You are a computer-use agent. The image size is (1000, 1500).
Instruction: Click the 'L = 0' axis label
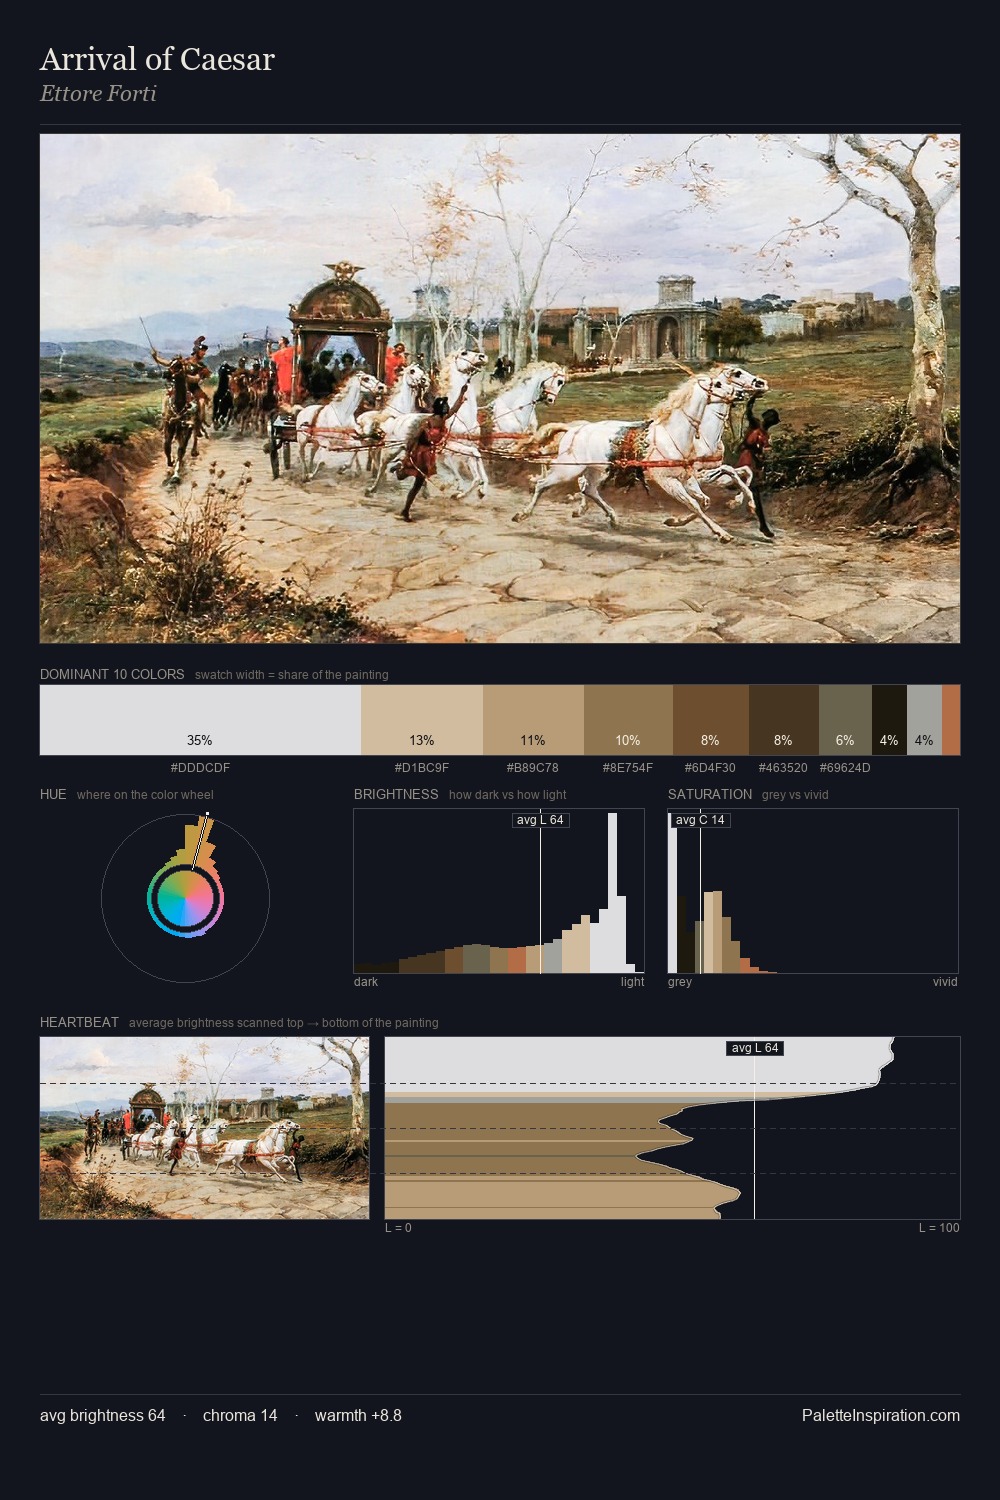click(x=398, y=1228)
